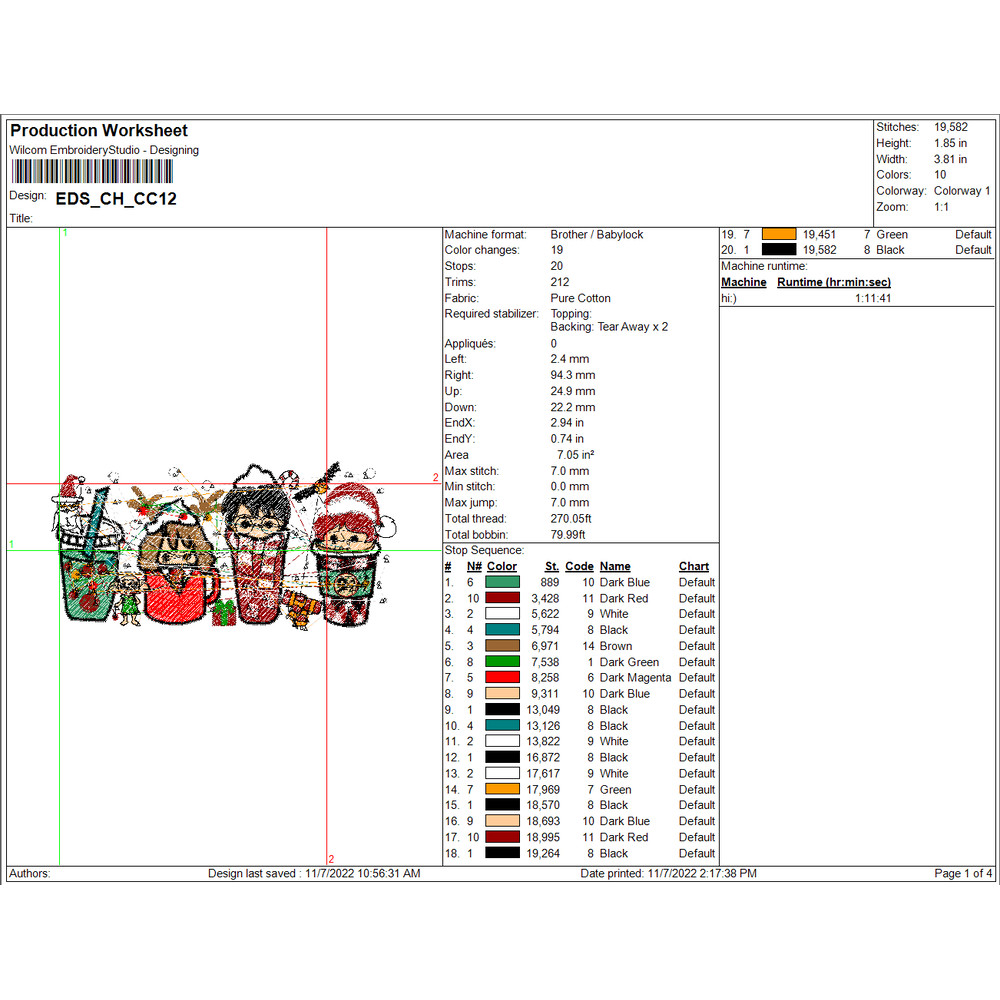Click the orange swatch in stop 19
The width and height of the screenshot is (1000, 1000).
tap(779, 235)
